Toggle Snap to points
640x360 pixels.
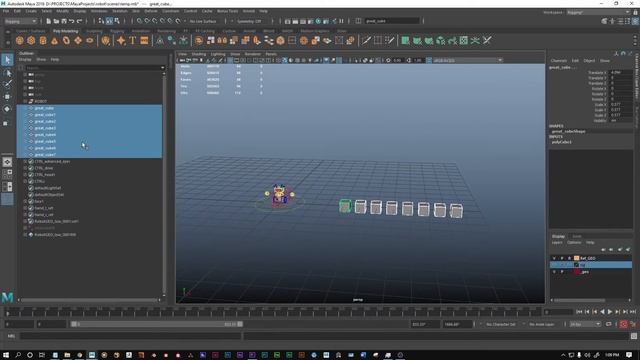click(155, 21)
